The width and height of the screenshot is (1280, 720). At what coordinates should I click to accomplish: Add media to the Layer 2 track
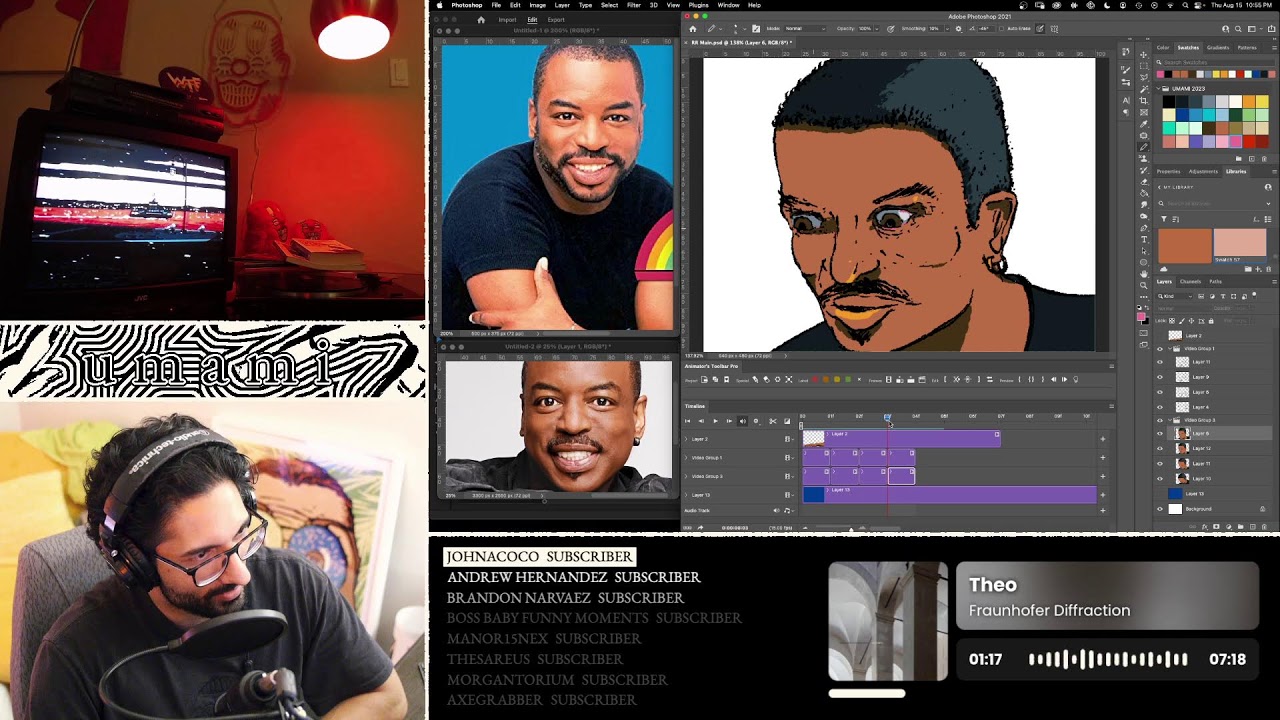[1103, 439]
